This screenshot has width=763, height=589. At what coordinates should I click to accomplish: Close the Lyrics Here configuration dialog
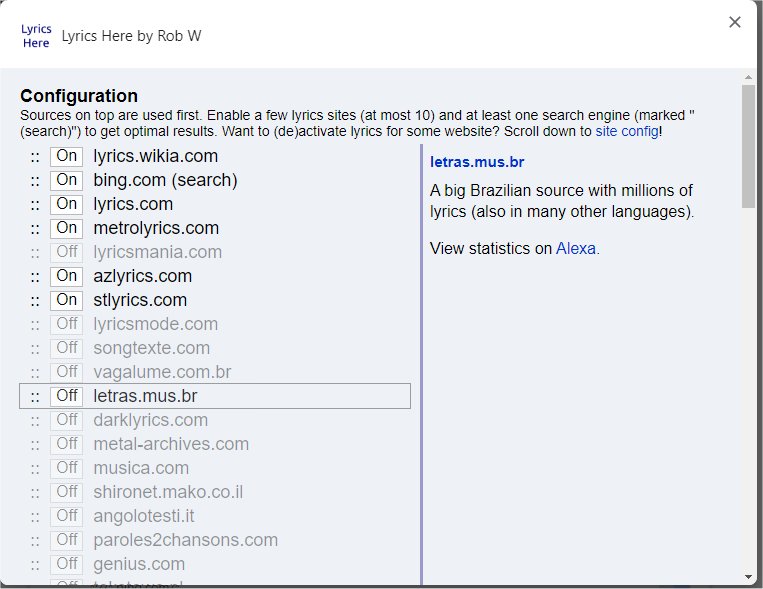coord(735,22)
